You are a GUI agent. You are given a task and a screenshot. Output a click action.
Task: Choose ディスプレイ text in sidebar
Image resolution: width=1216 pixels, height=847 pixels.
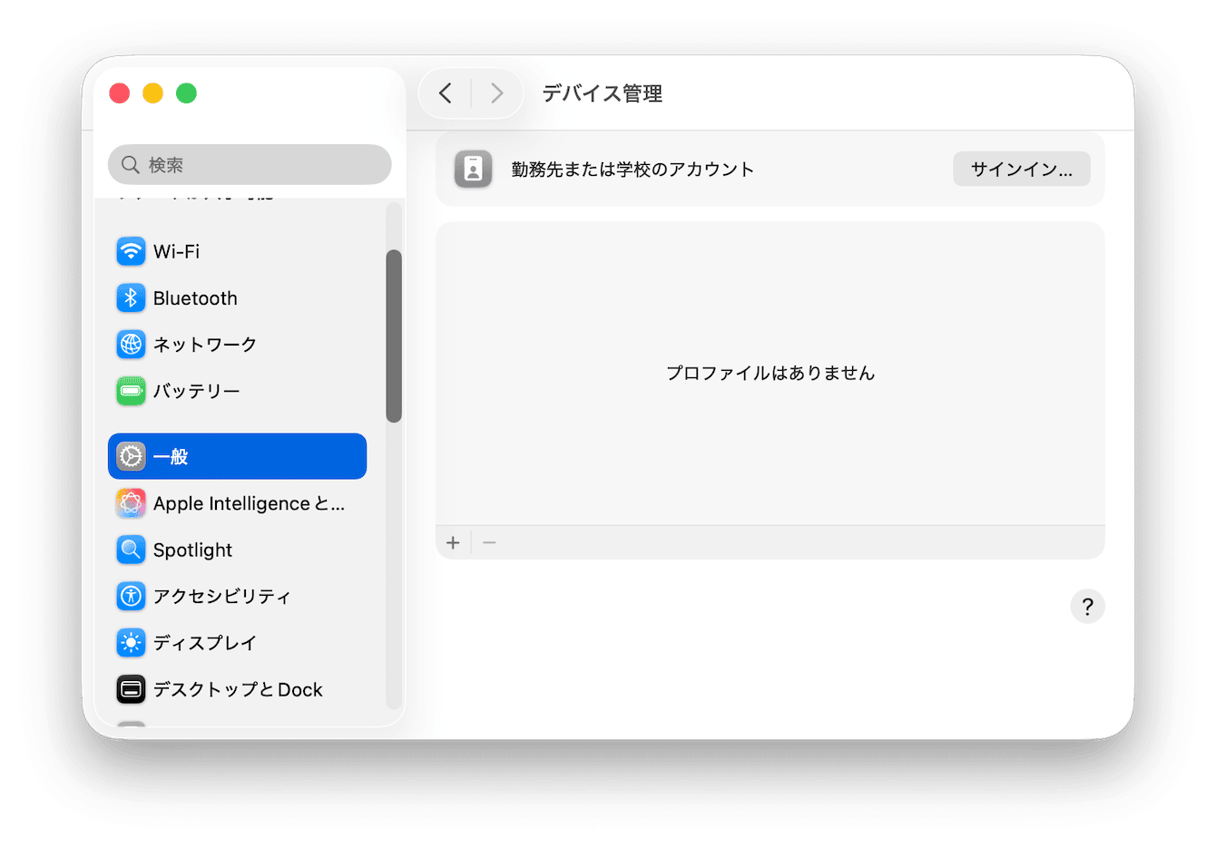[x=205, y=642]
